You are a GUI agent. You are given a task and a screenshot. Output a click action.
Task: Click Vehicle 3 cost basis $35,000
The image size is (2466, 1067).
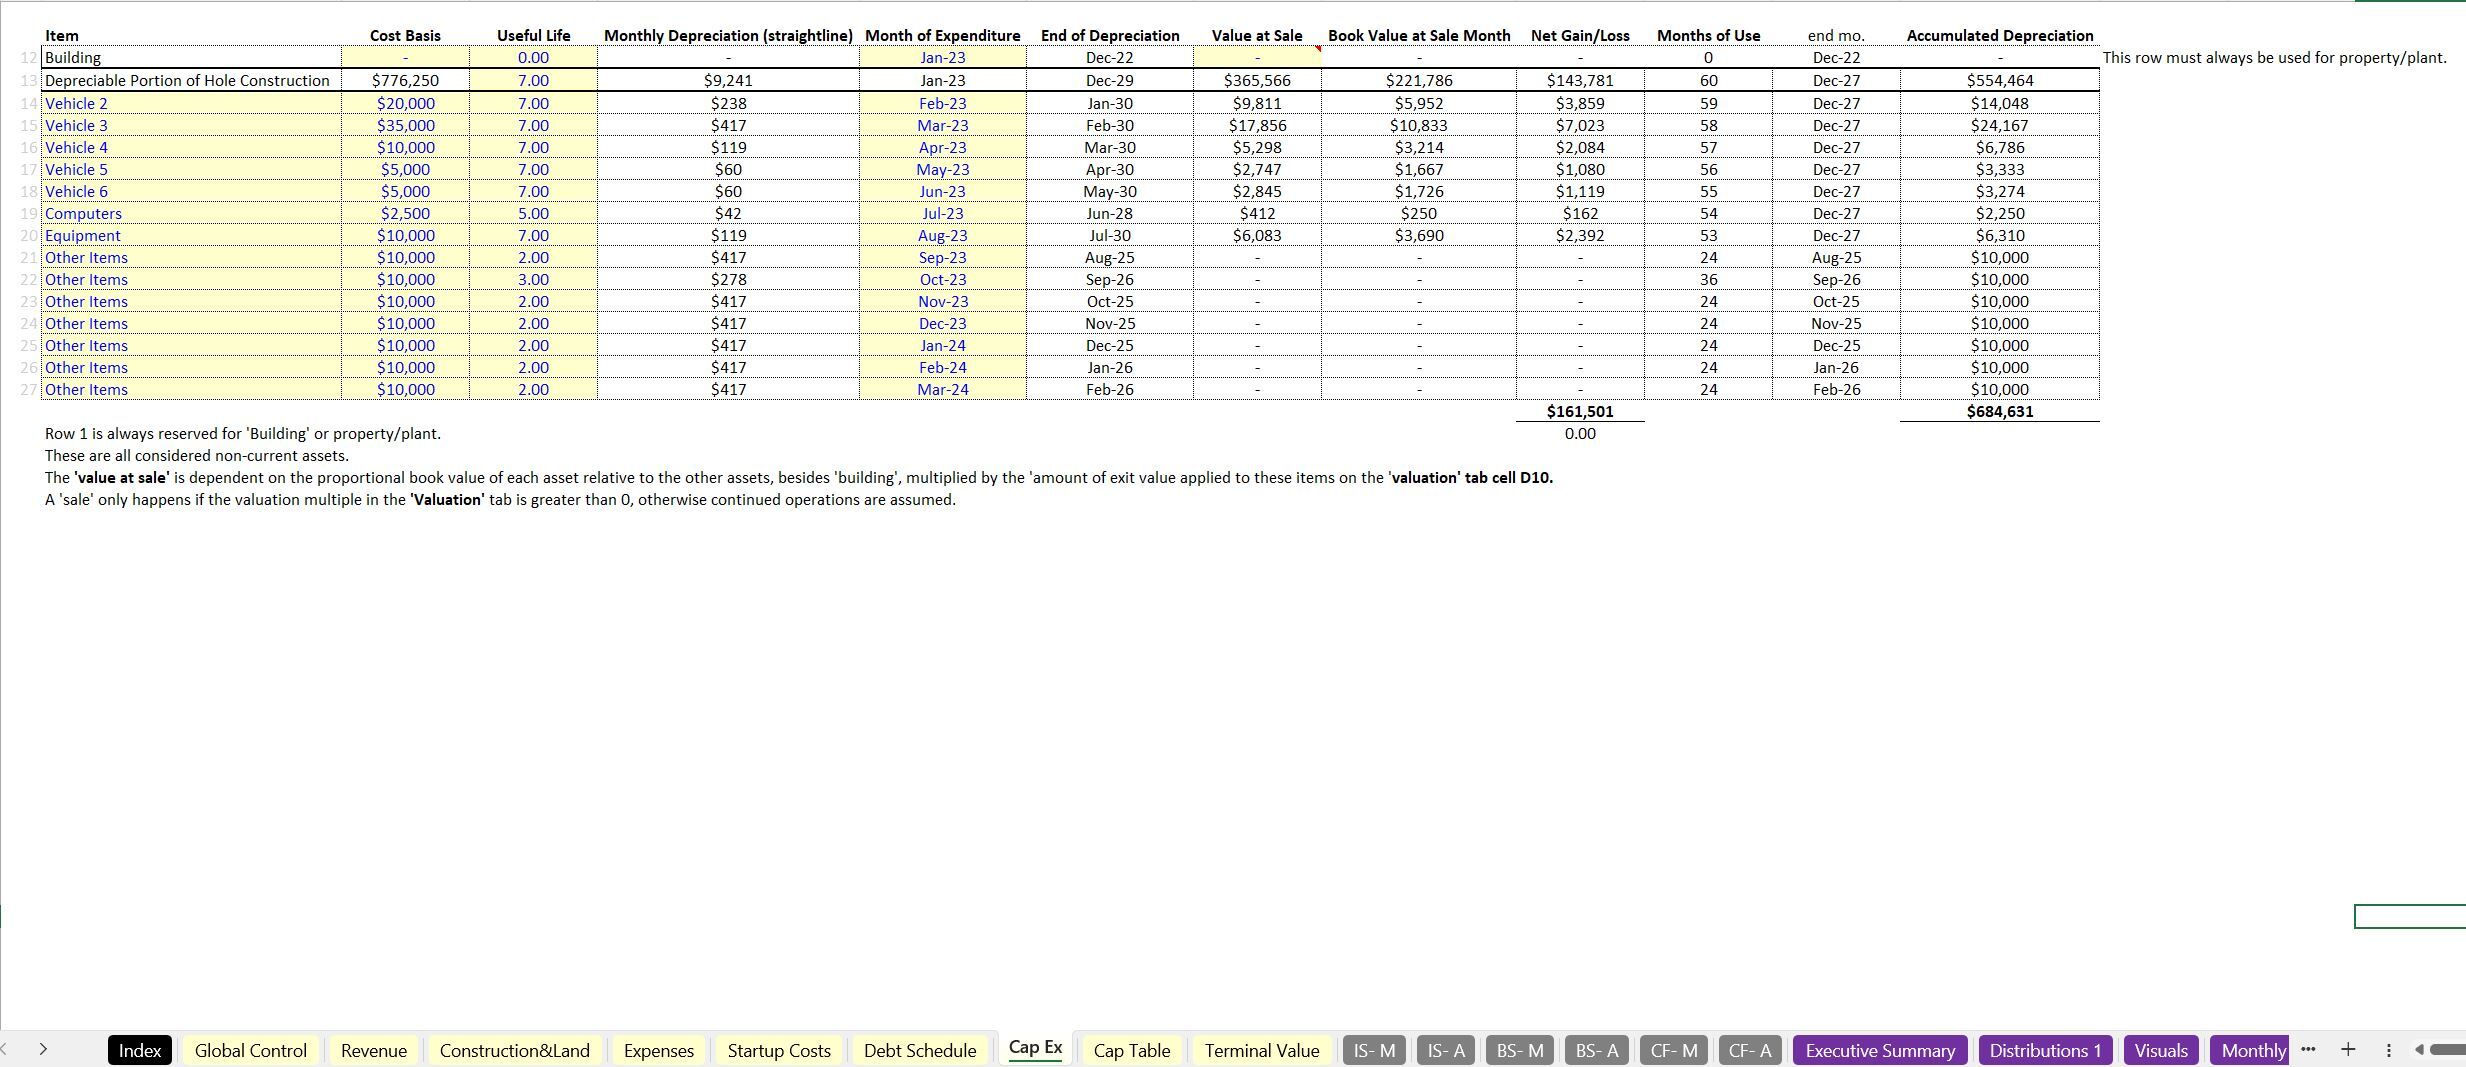tap(405, 125)
